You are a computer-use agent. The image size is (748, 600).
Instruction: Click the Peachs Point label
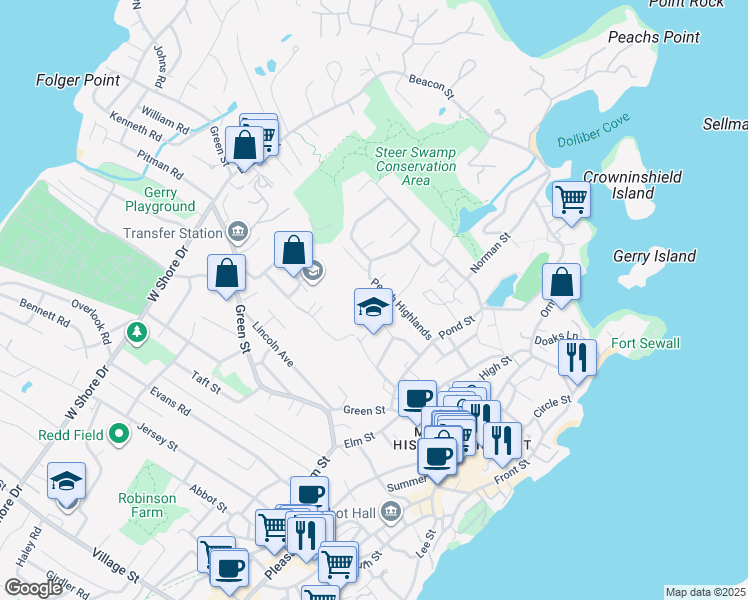click(x=654, y=37)
